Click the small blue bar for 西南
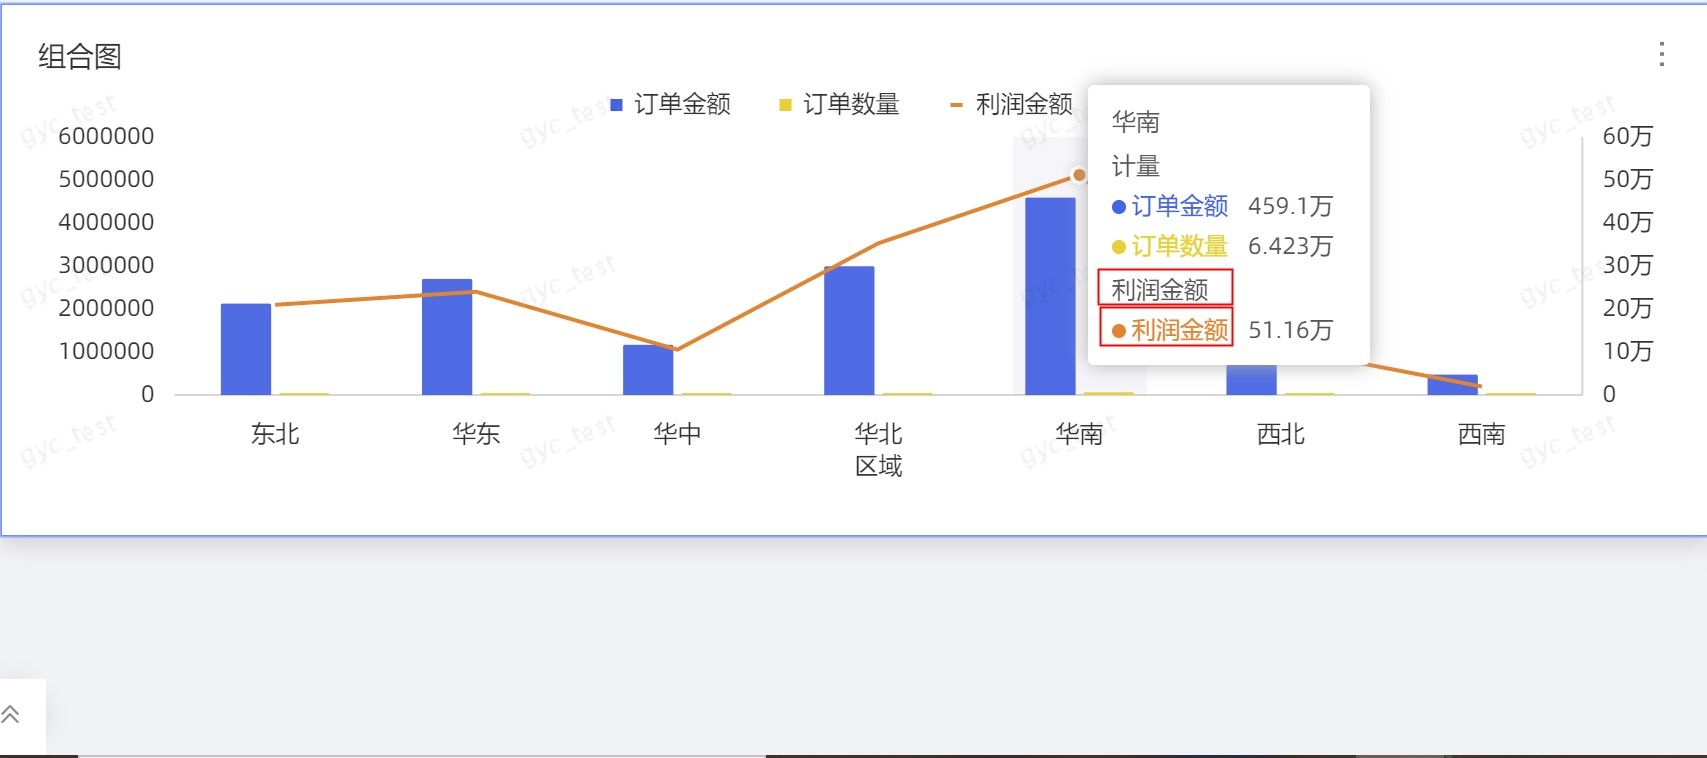Image resolution: width=1707 pixels, height=758 pixels. tap(1451, 385)
